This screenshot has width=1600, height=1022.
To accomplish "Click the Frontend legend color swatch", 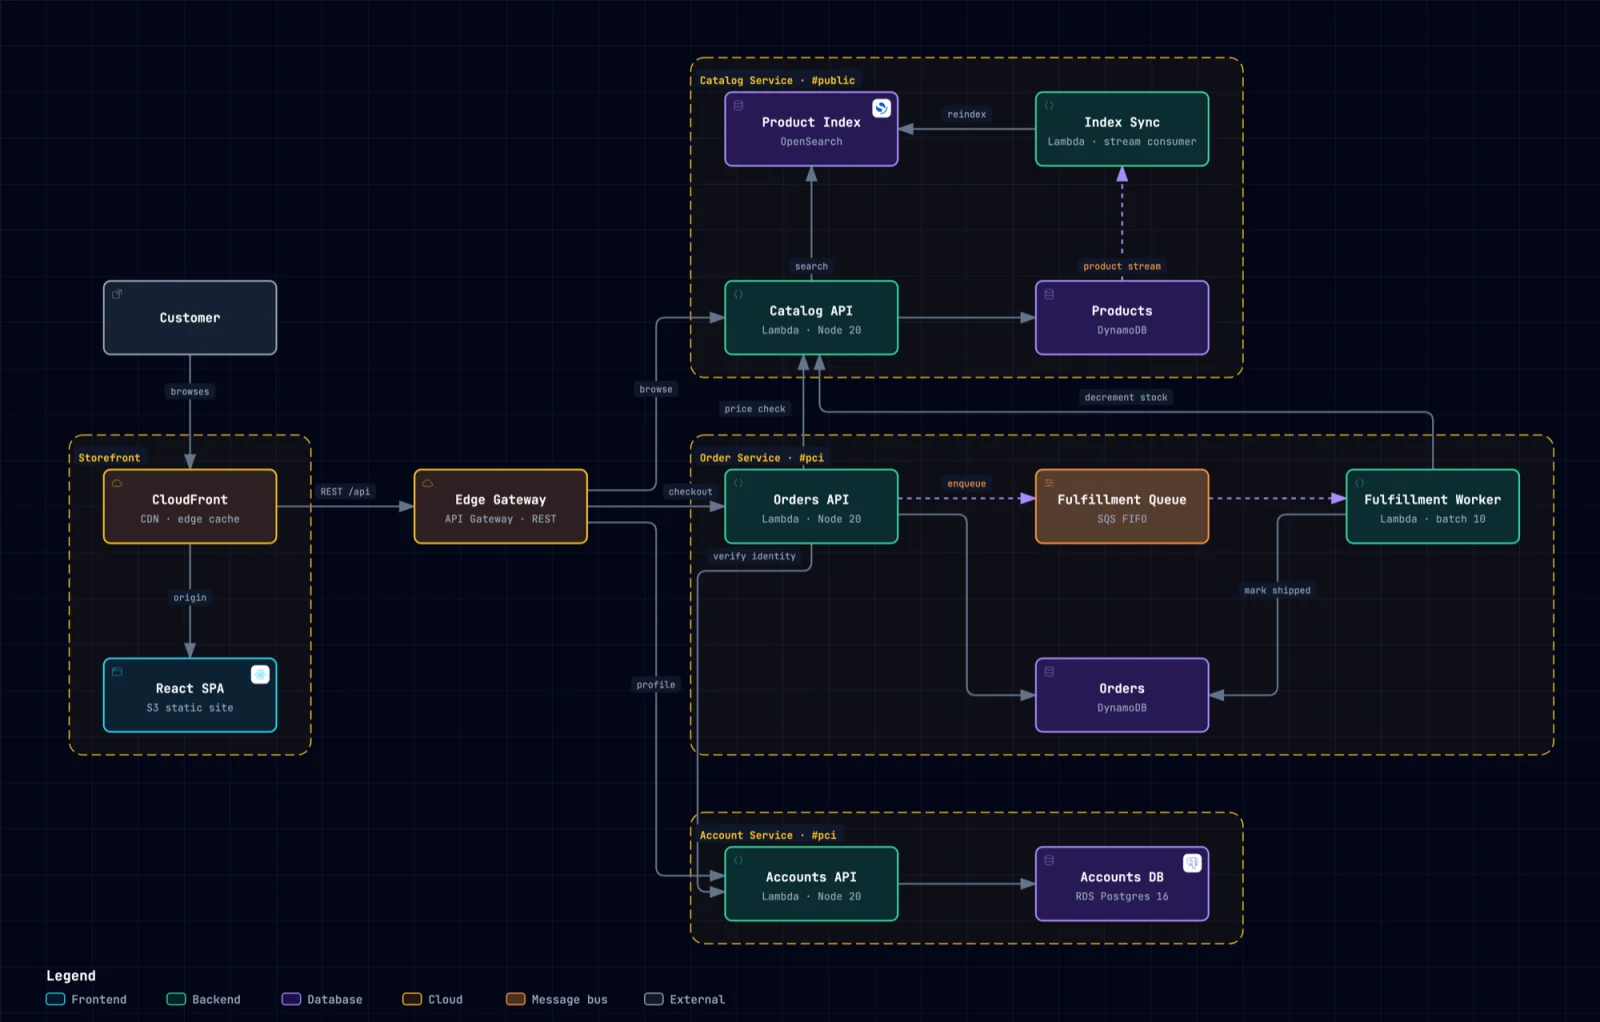I will click(x=55, y=999).
